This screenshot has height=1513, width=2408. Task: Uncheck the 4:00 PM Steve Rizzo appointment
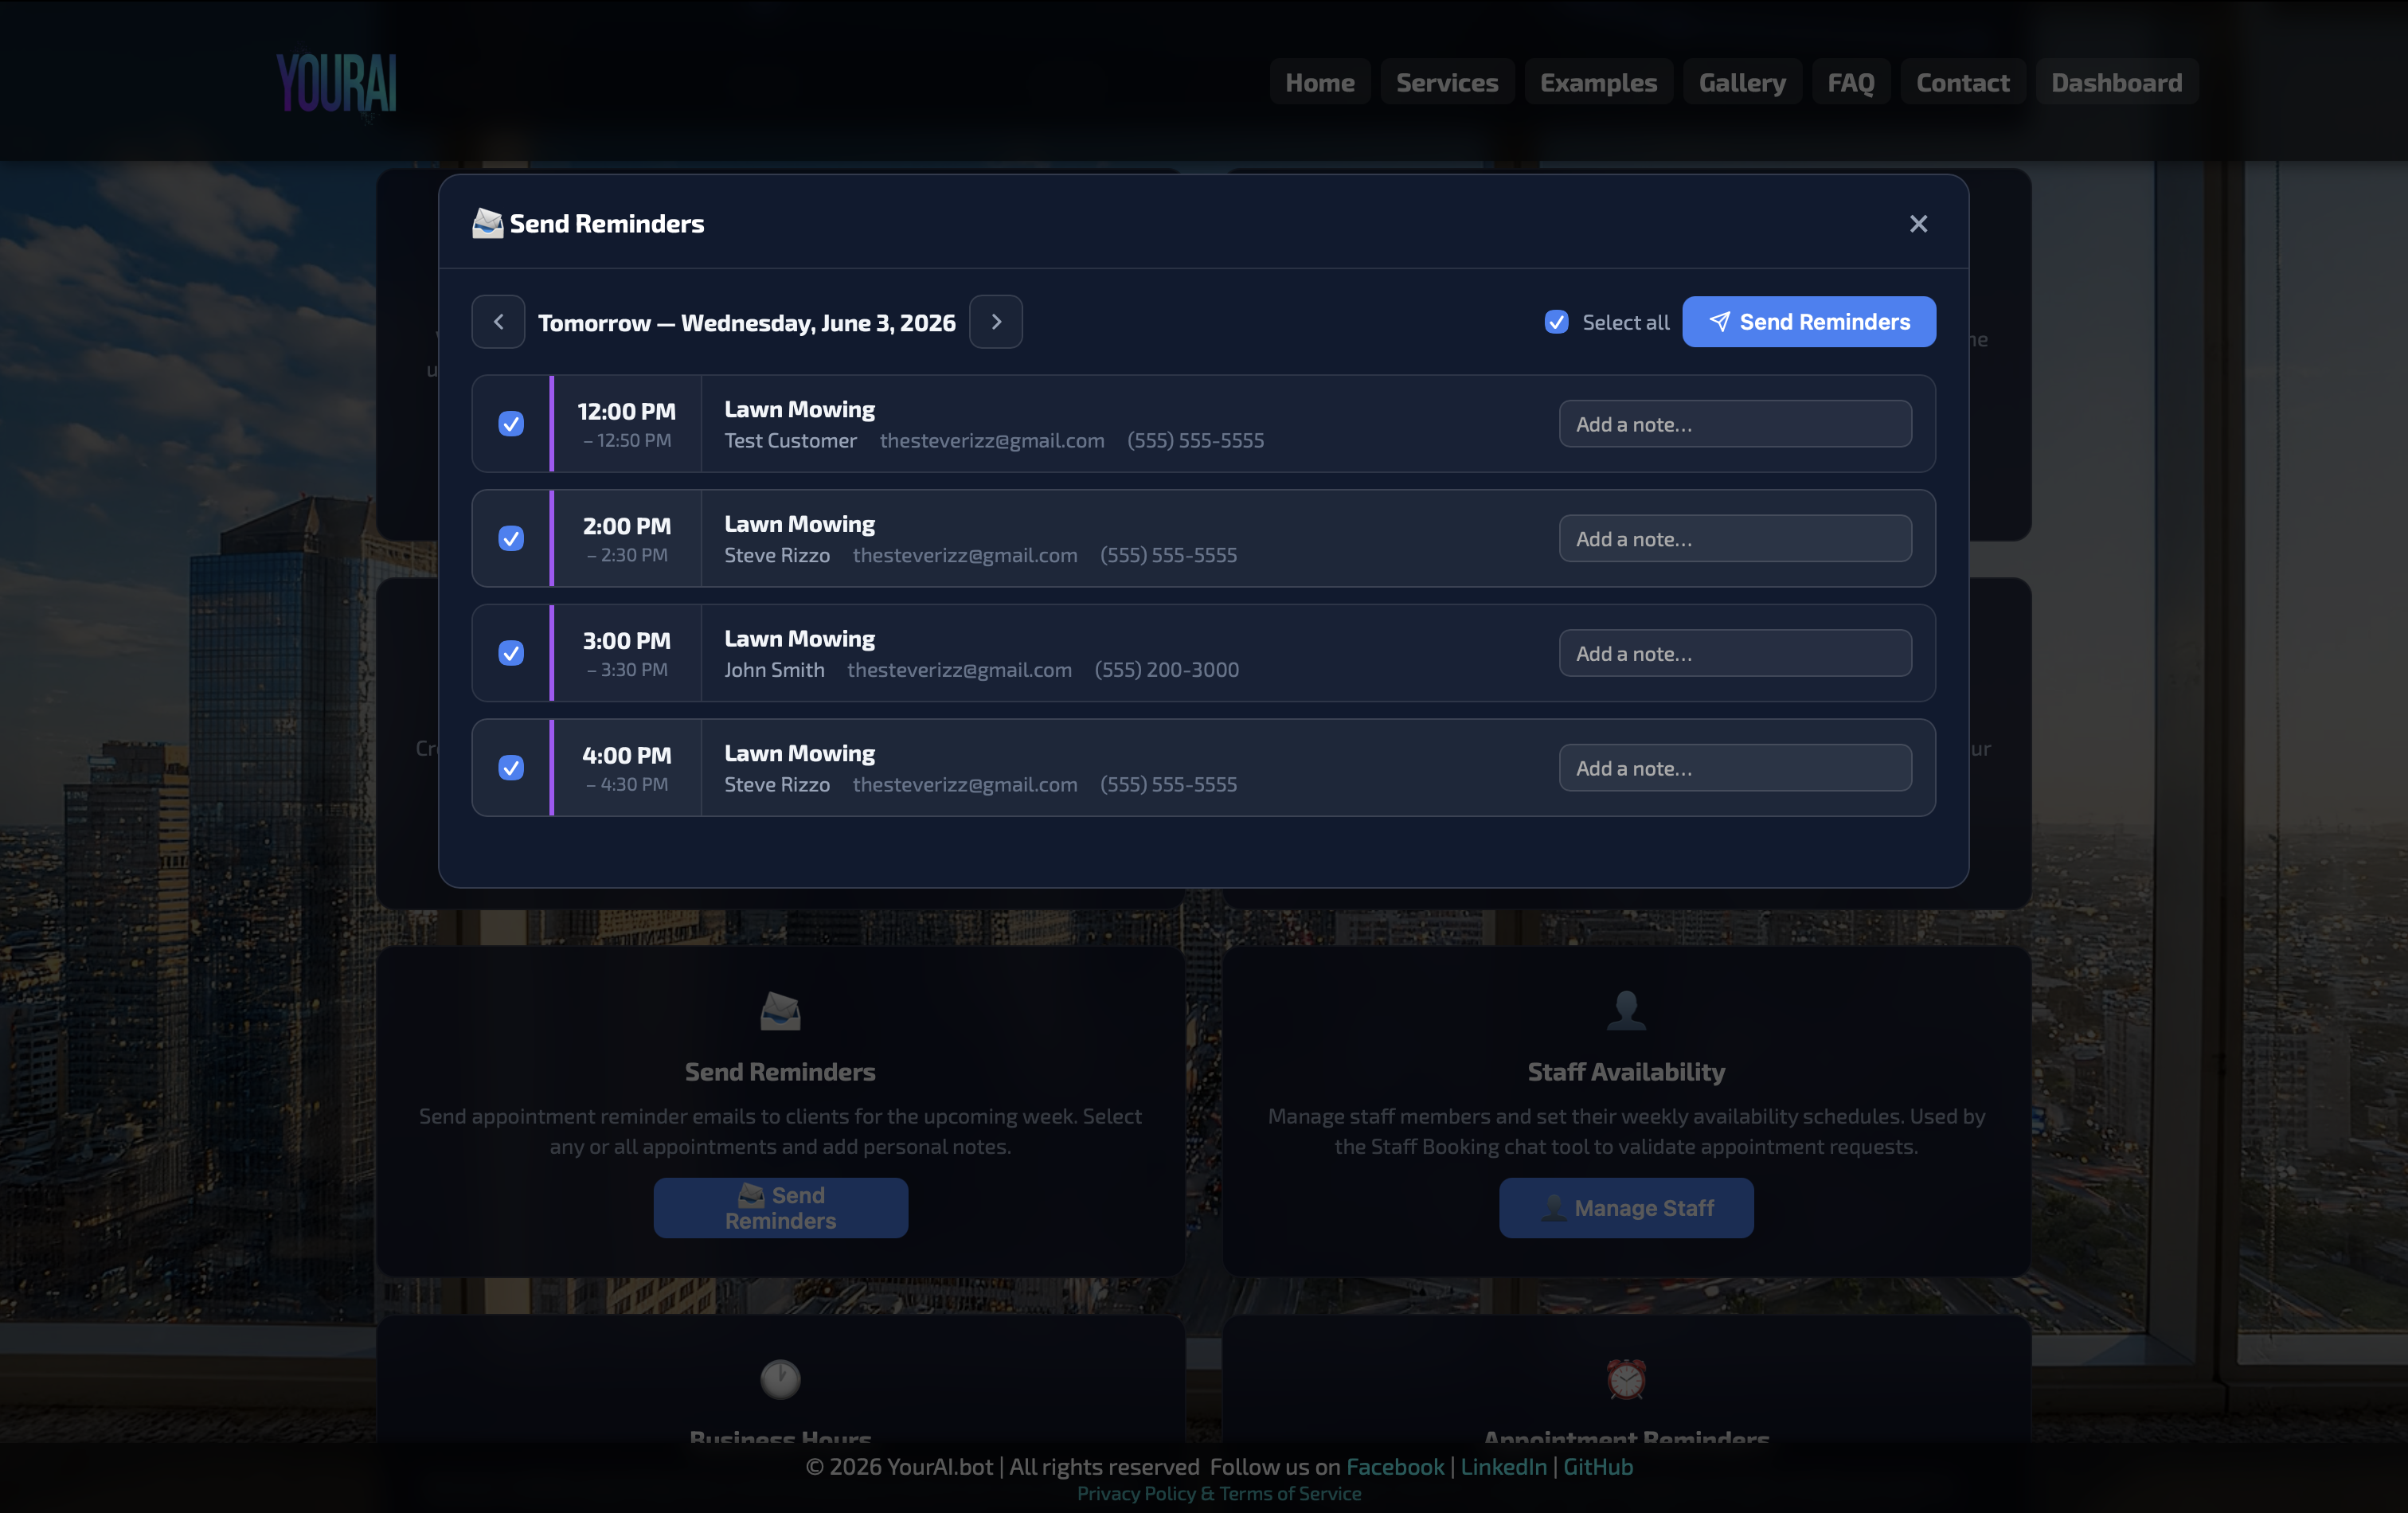[x=510, y=768]
